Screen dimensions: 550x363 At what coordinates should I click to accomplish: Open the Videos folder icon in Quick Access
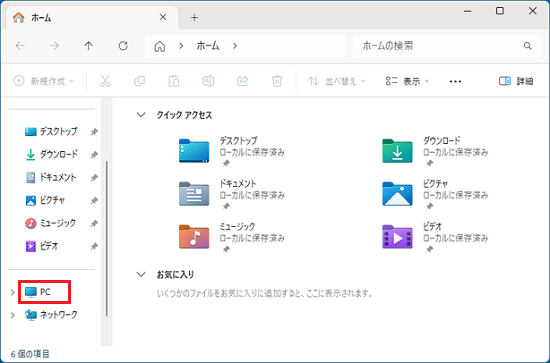[397, 237]
